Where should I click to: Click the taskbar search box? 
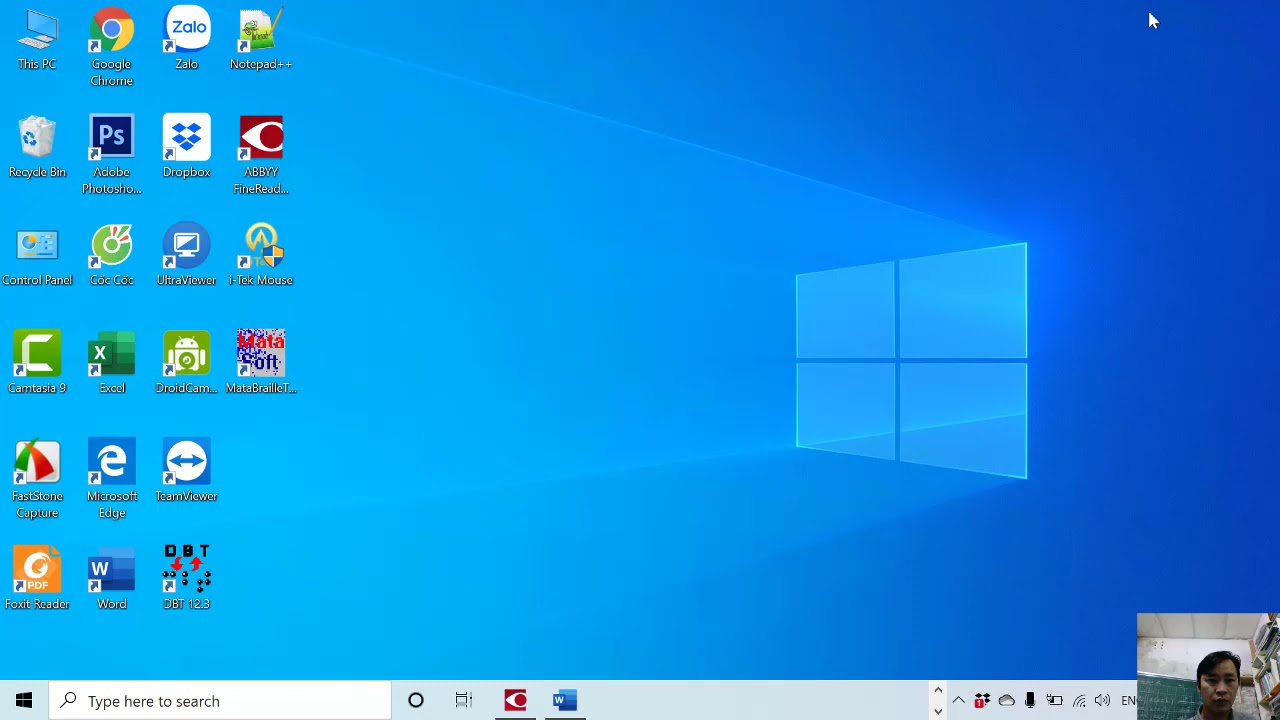220,701
